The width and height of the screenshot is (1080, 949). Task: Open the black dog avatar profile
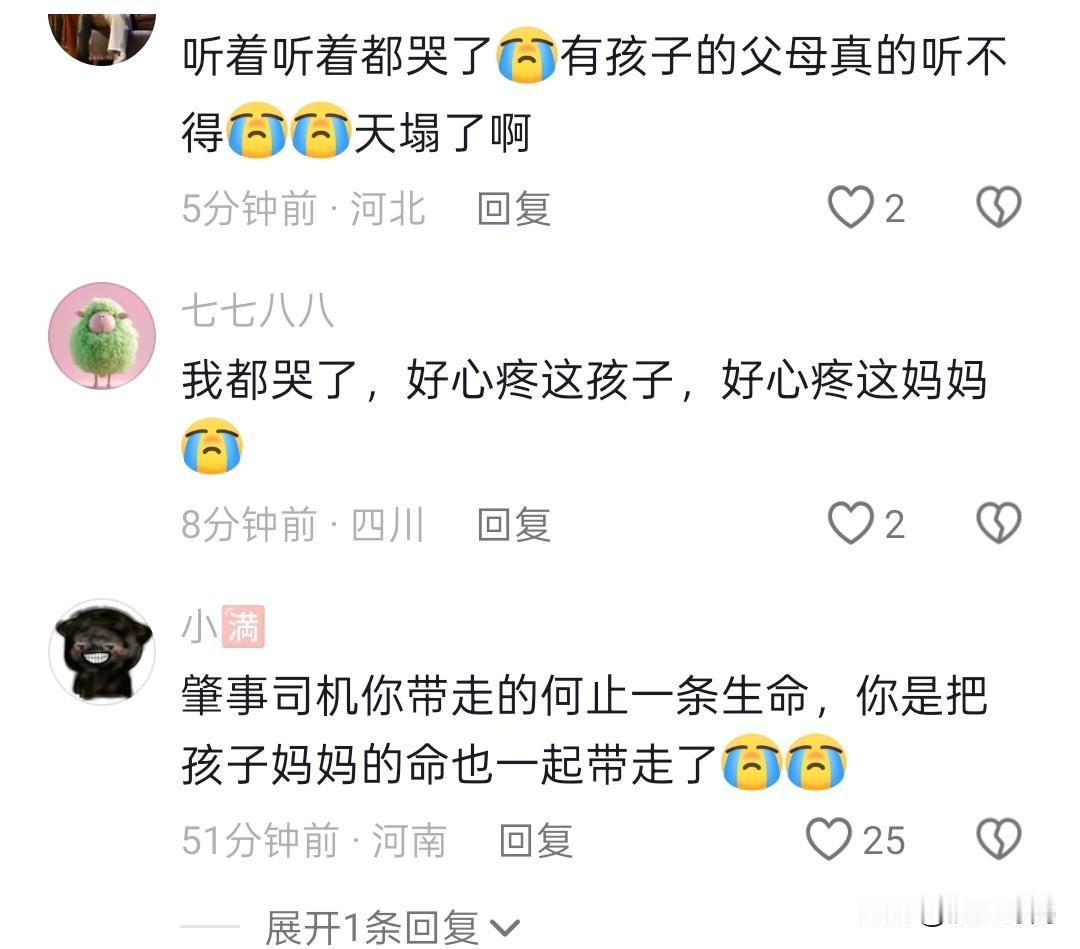pyautogui.click(x=102, y=651)
